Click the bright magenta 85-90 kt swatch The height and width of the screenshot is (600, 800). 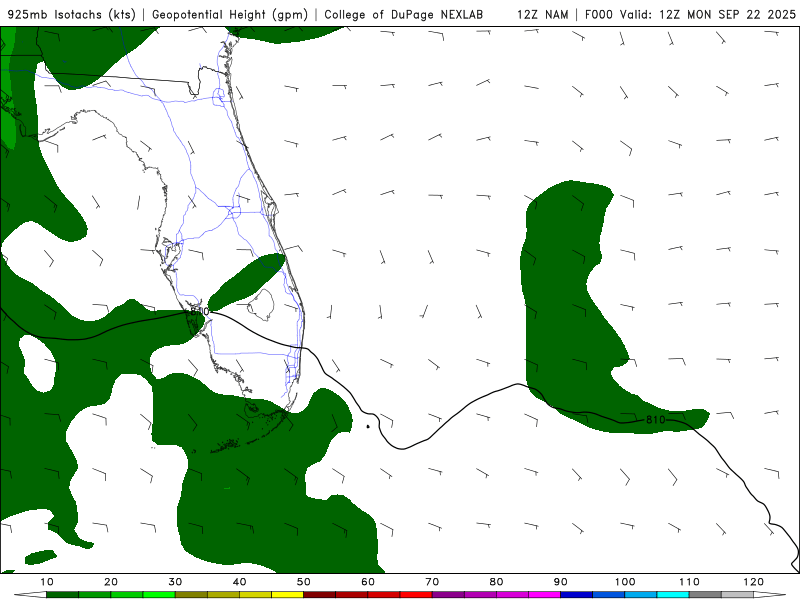pyautogui.click(x=544, y=595)
